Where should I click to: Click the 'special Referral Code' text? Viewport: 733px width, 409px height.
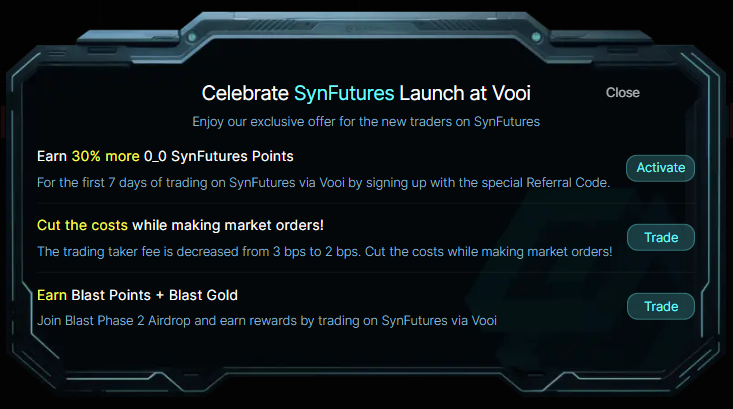point(538,182)
